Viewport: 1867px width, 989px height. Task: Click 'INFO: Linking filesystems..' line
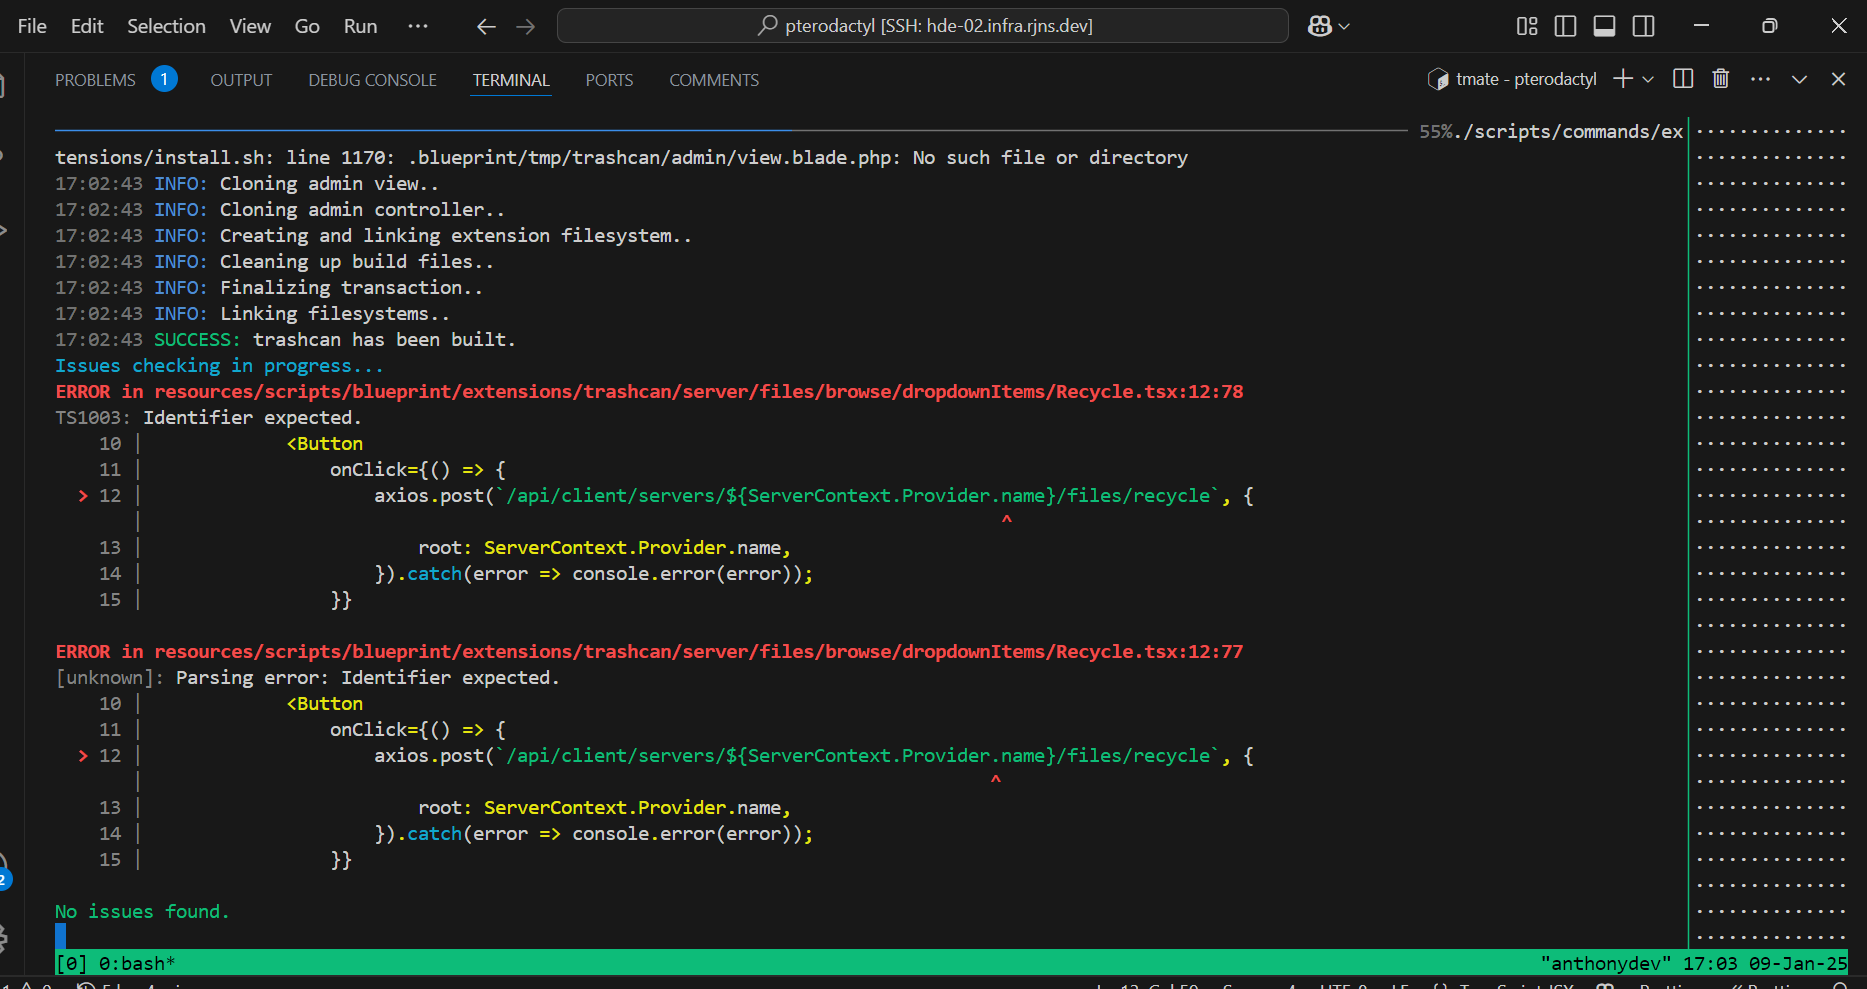(x=302, y=314)
